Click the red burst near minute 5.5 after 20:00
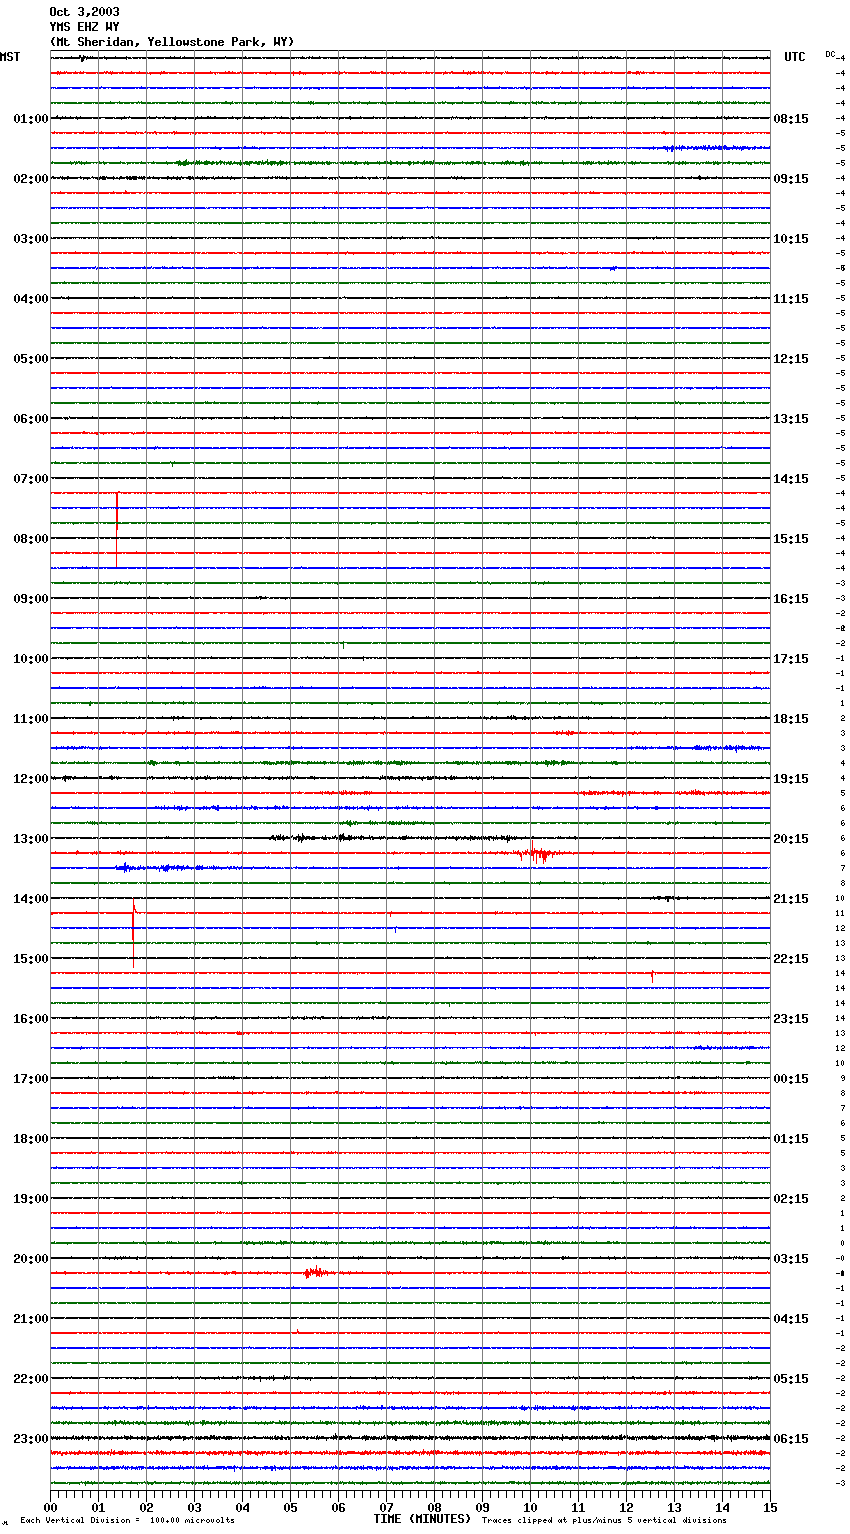Screen dimensions: 850x1534 pos(316,1273)
